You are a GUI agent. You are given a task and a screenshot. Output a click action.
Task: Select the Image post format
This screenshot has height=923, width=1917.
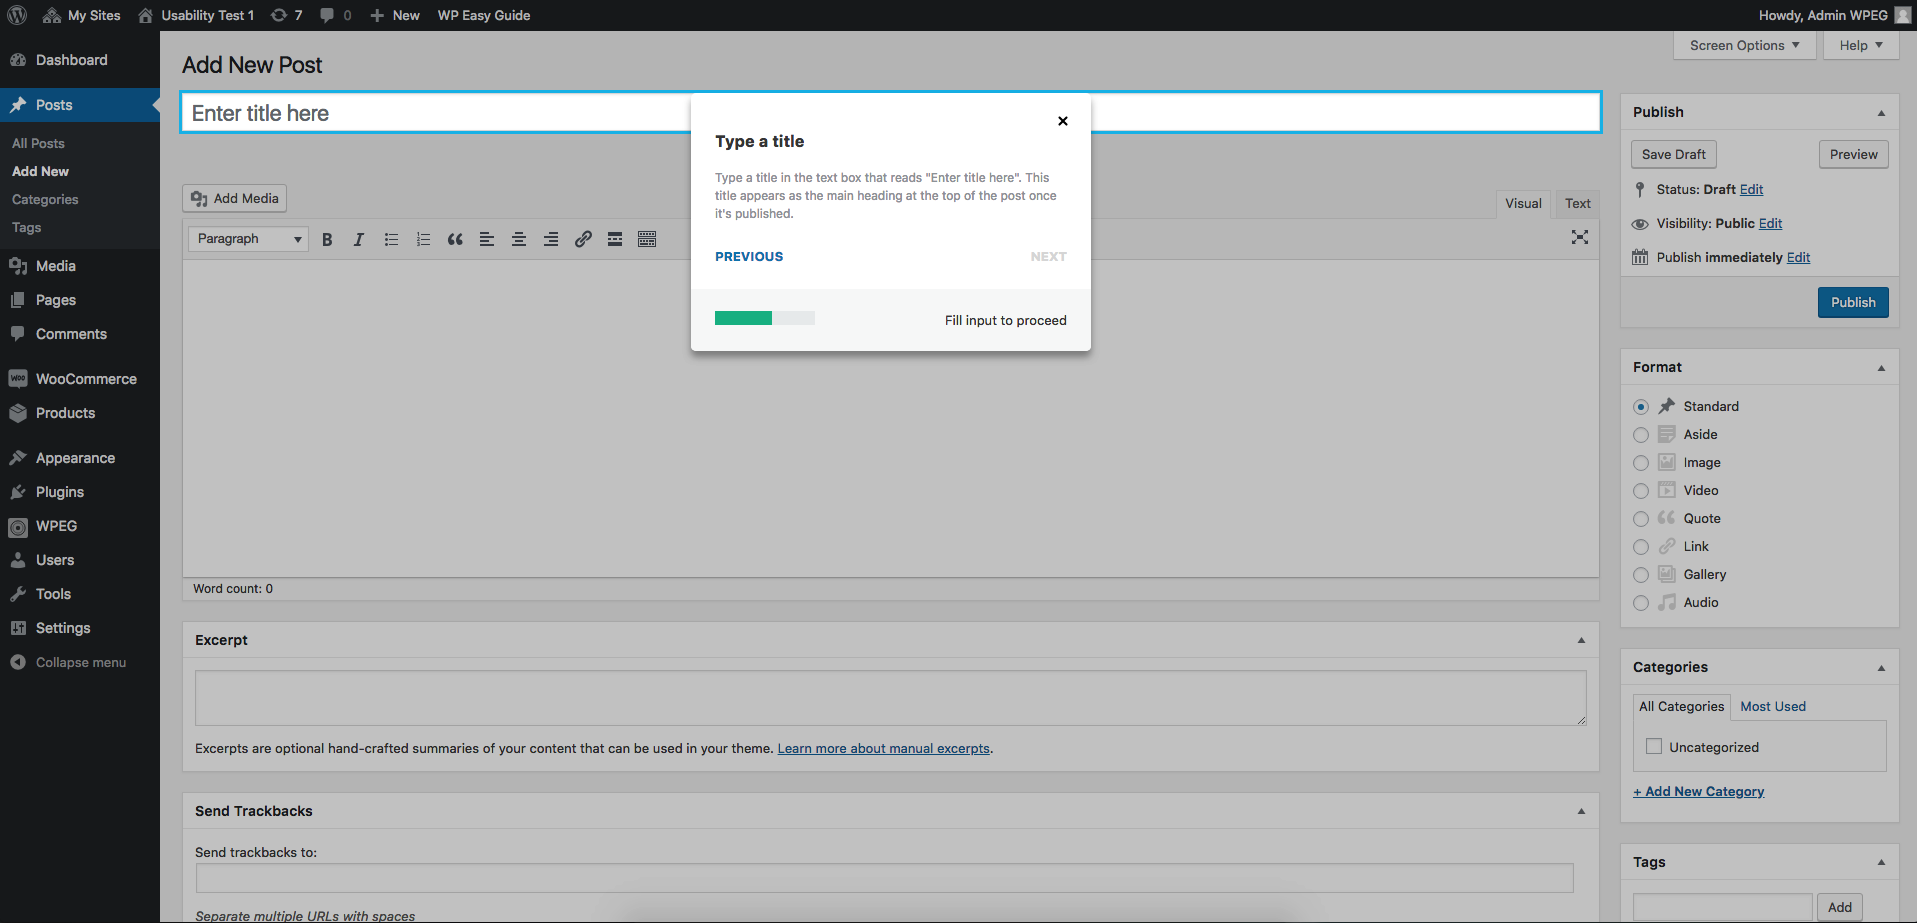(1641, 463)
